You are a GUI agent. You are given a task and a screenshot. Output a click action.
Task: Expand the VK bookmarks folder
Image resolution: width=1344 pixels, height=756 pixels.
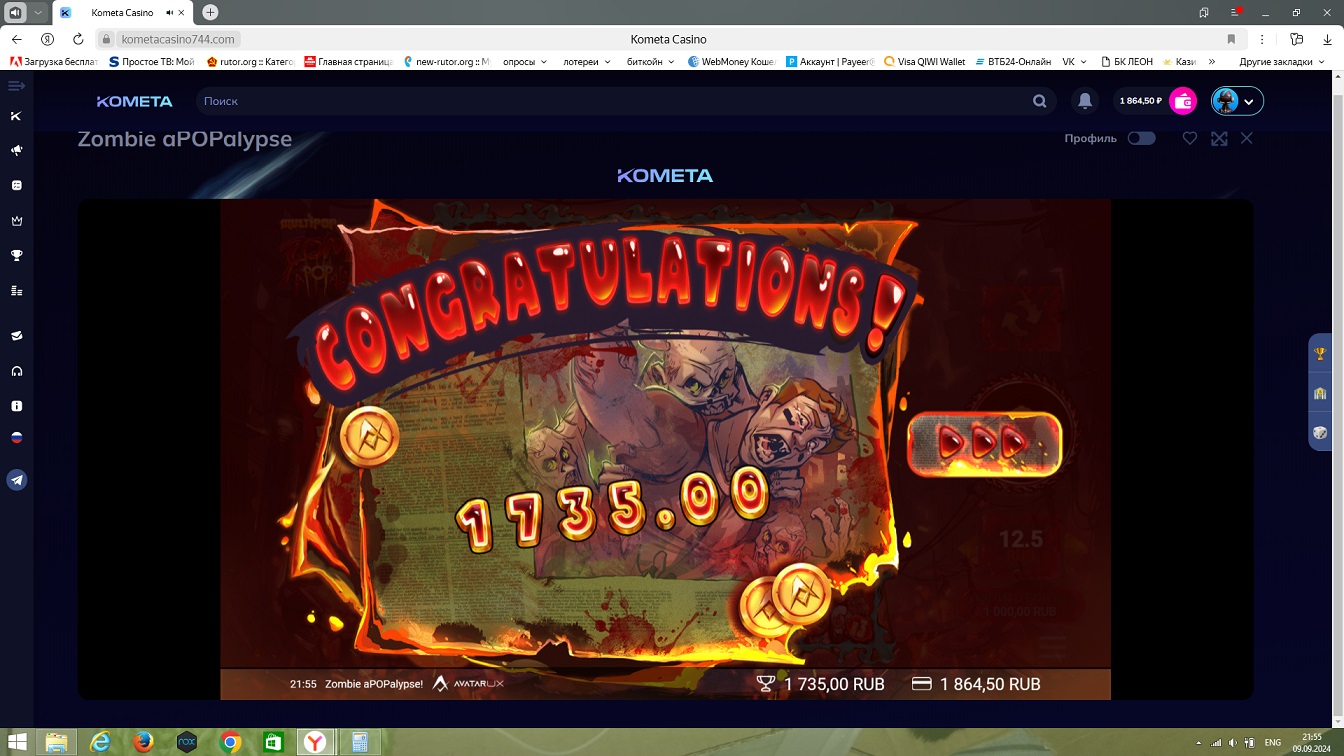point(1074,62)
